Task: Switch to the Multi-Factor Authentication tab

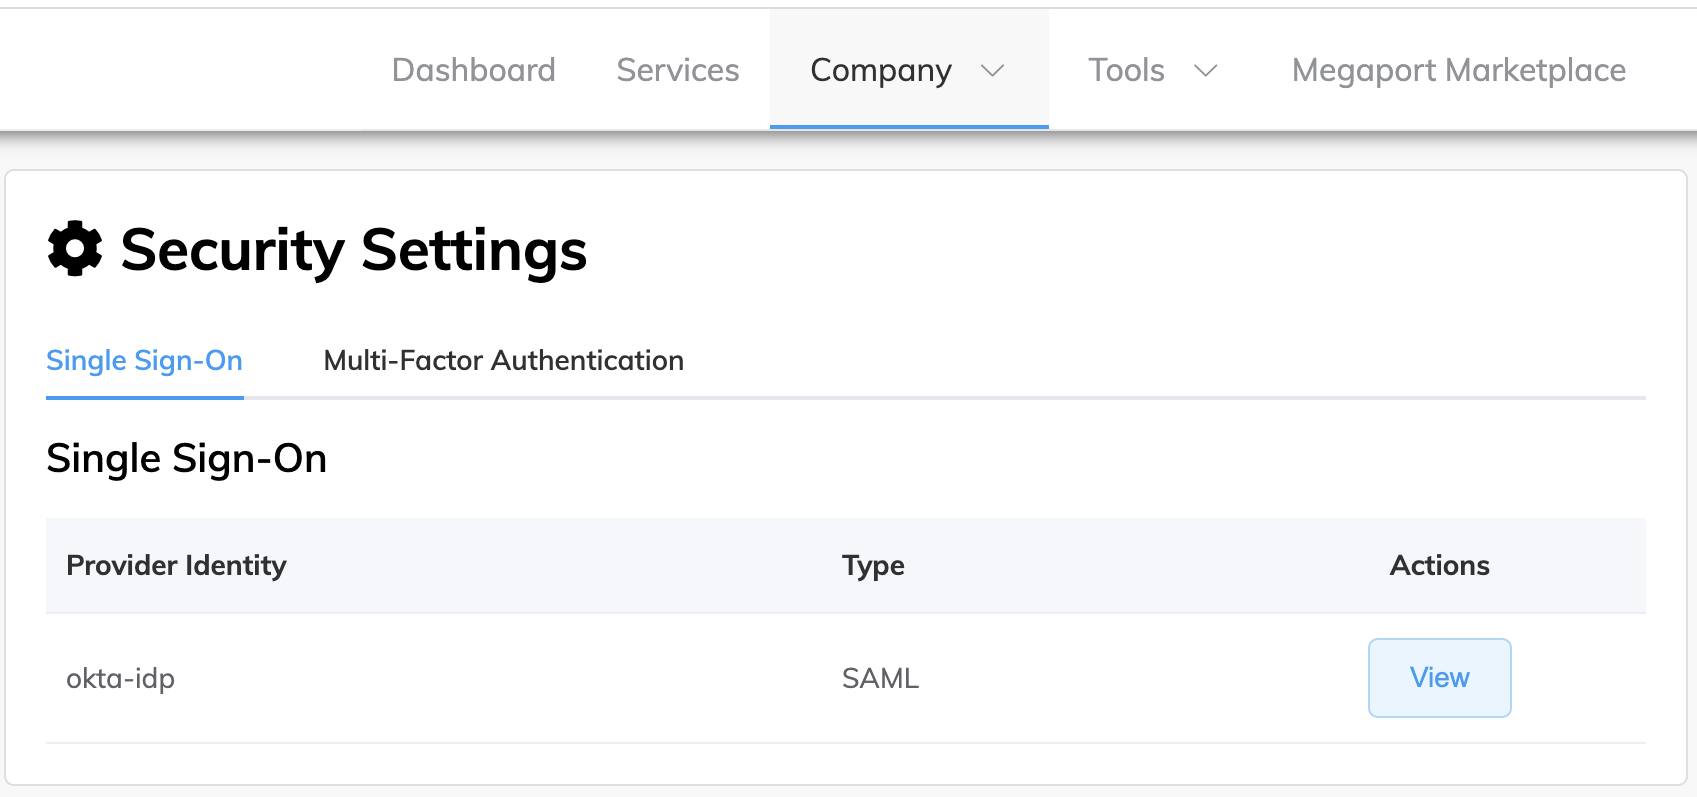Action: coord(504,360)
